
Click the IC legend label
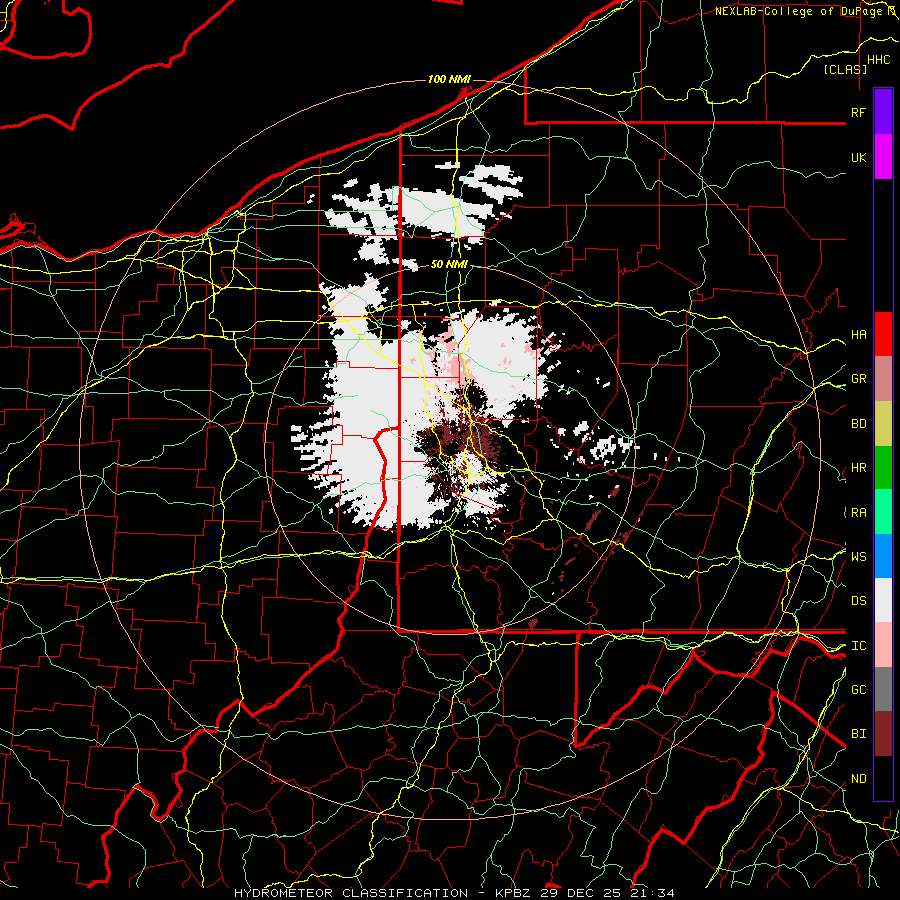tap(859, 646)
